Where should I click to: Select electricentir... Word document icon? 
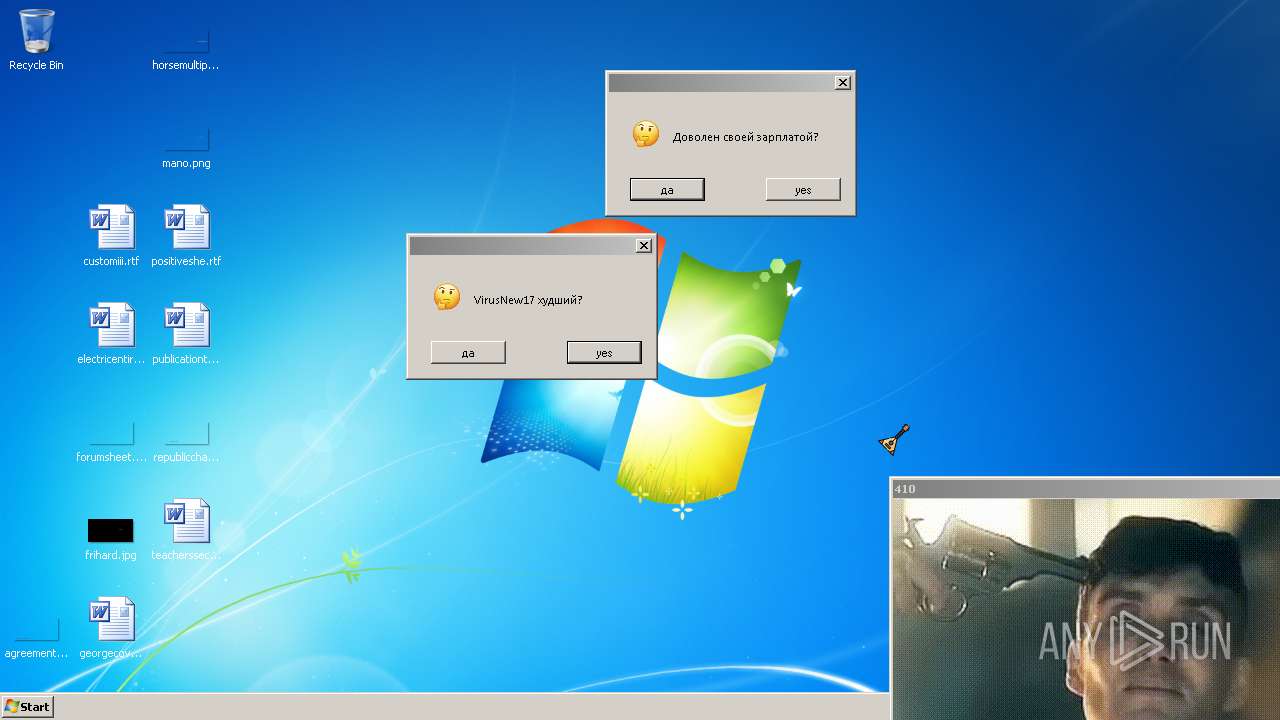(x=111, y=334)
